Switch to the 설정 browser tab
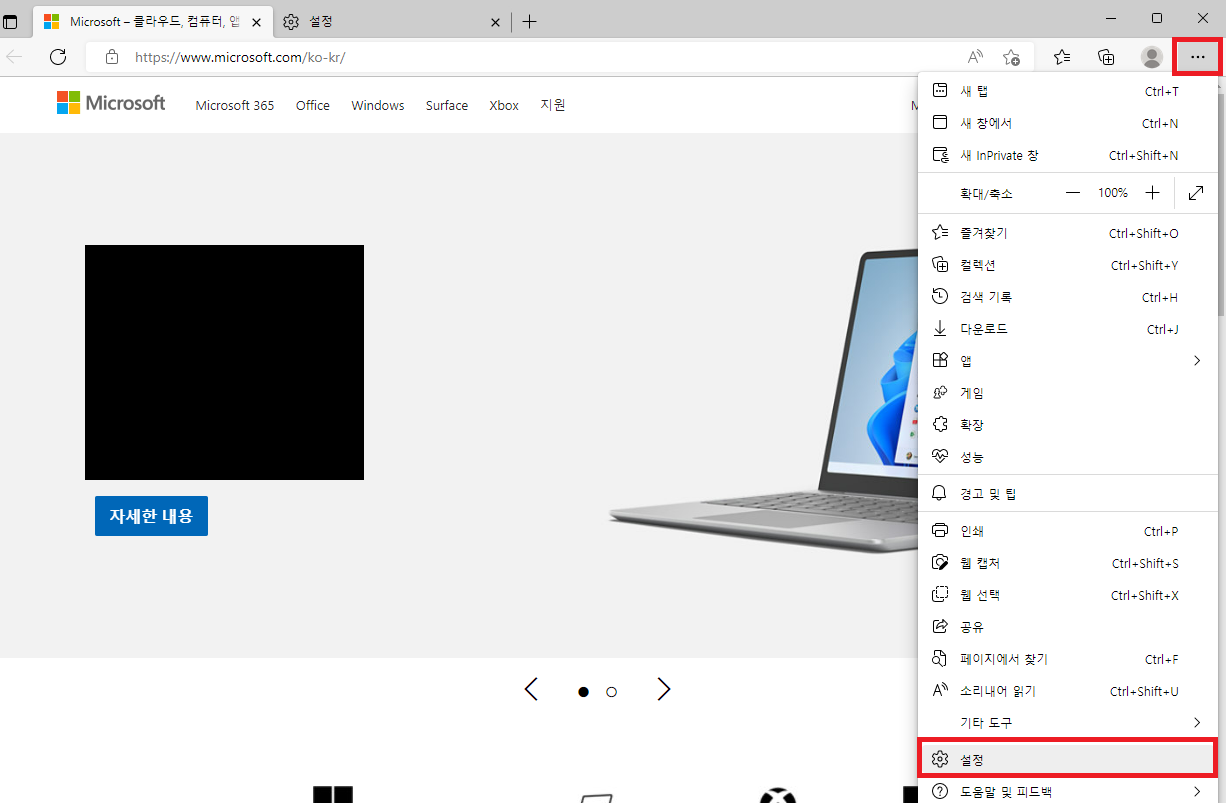The width and height of the screenshot is (1226, 803). click(x=391, y=22)
